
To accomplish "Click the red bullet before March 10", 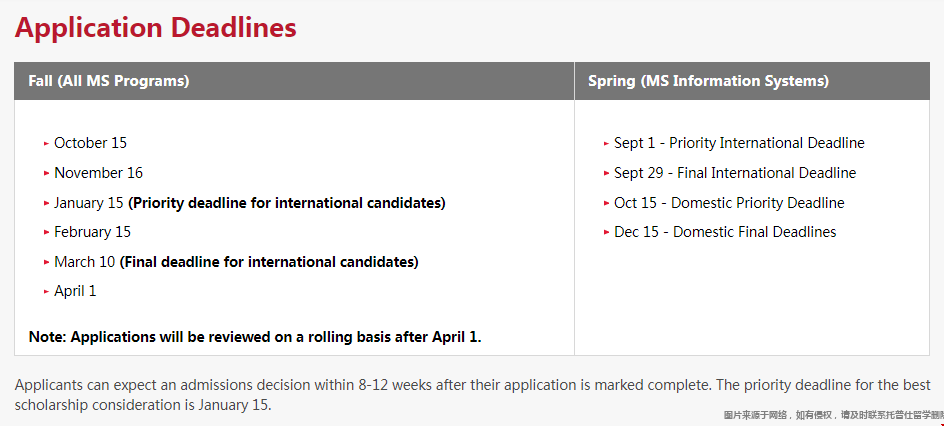I will (x=46, y=262).
